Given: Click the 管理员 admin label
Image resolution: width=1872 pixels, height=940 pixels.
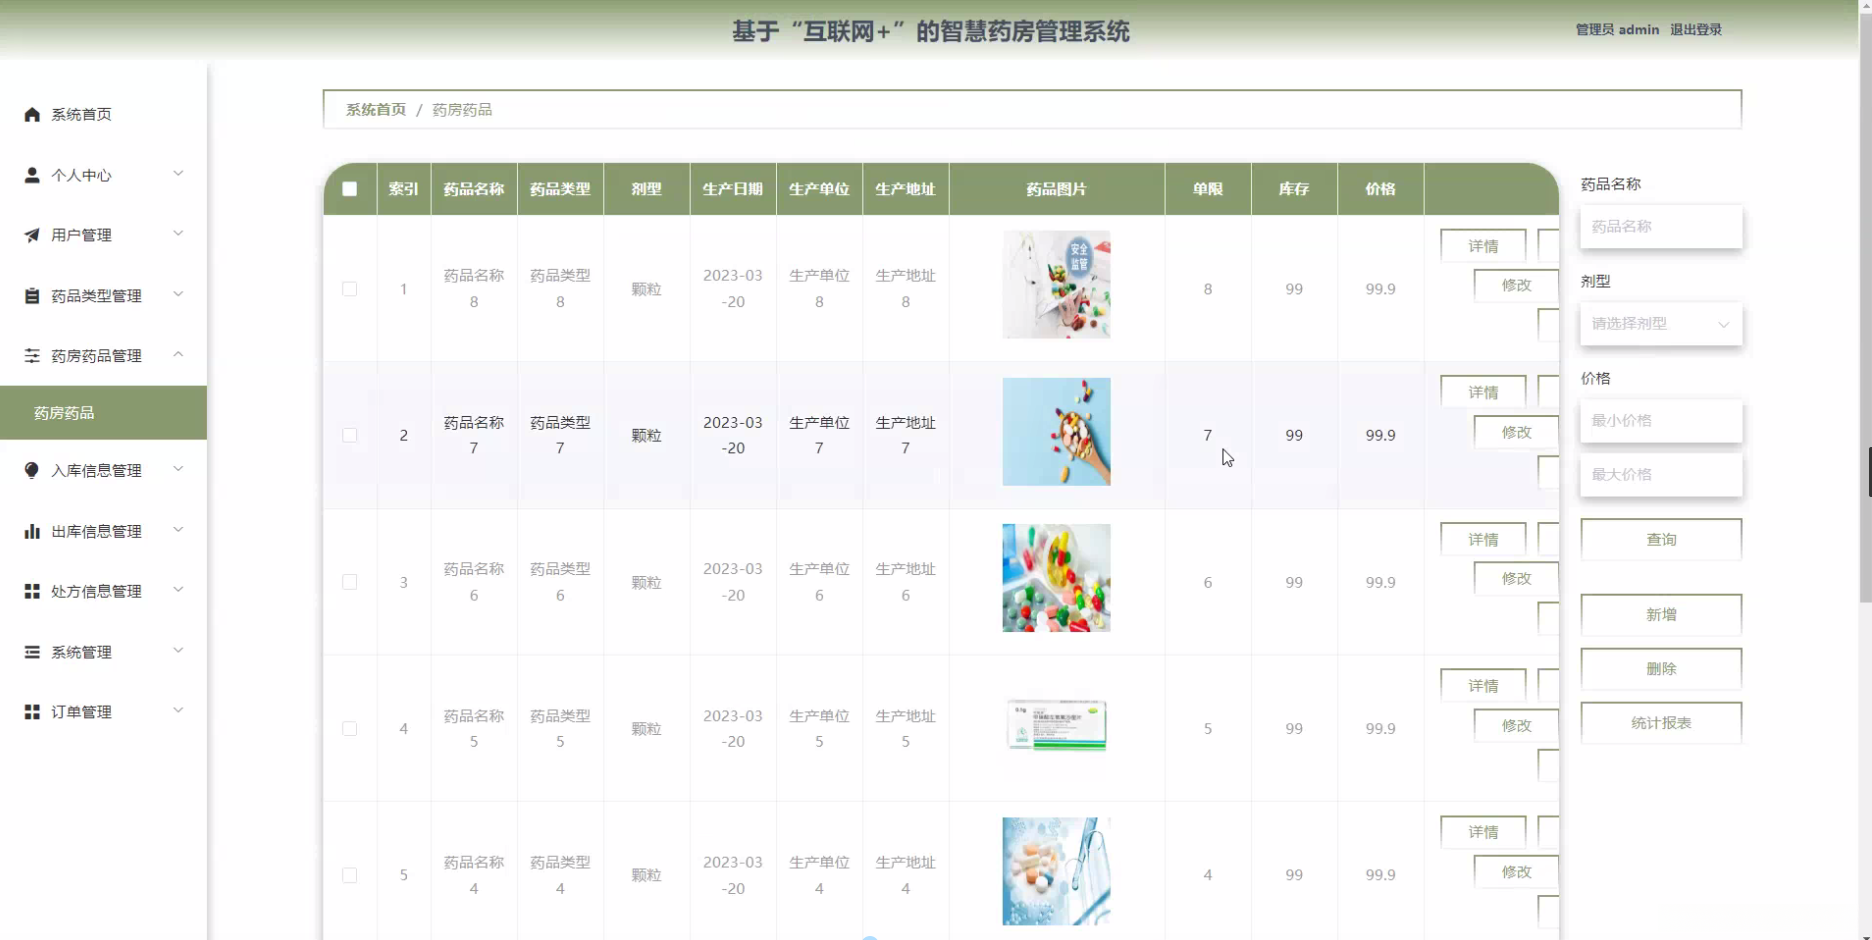Looking at the screenshot, I should click(x=1617, y=30).
